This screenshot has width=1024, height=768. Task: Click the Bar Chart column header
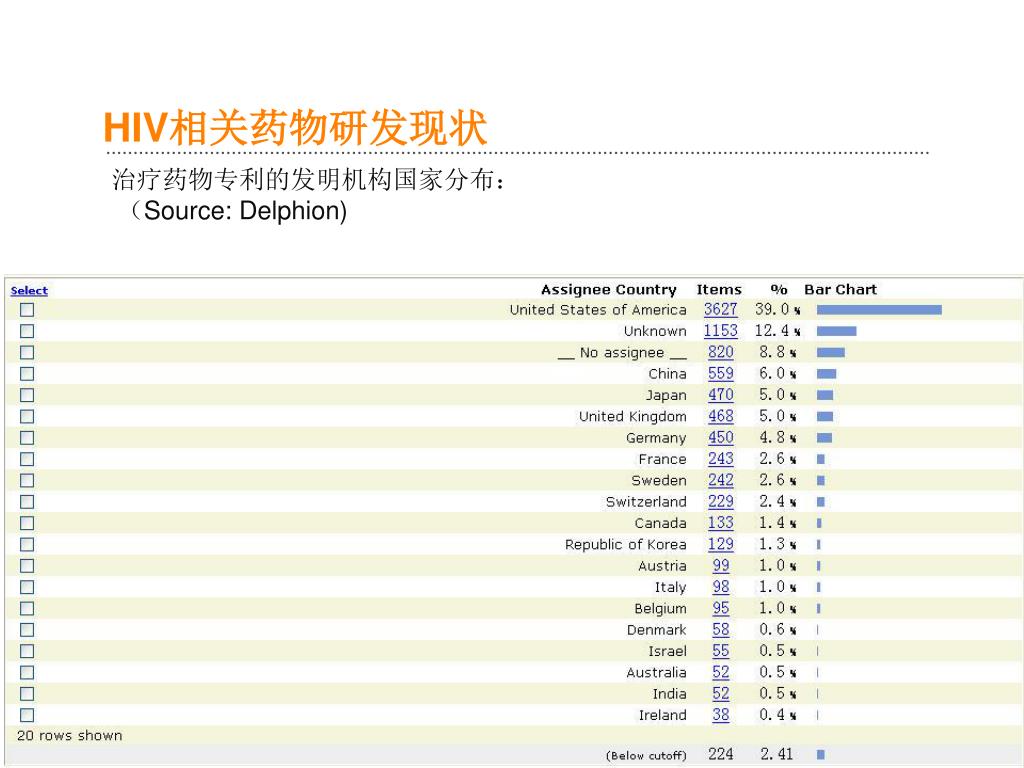pos(840,290)
